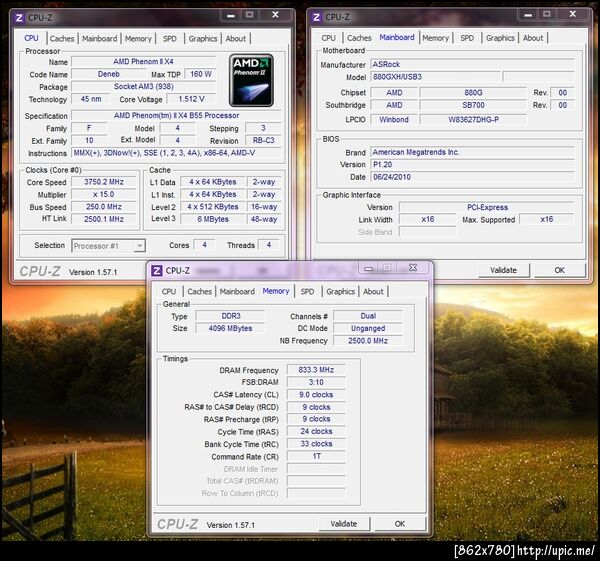Click the CPU-Z logo icon in the Mainboard window title bar
Screen dimensions: 600x561
click(316, 17)
